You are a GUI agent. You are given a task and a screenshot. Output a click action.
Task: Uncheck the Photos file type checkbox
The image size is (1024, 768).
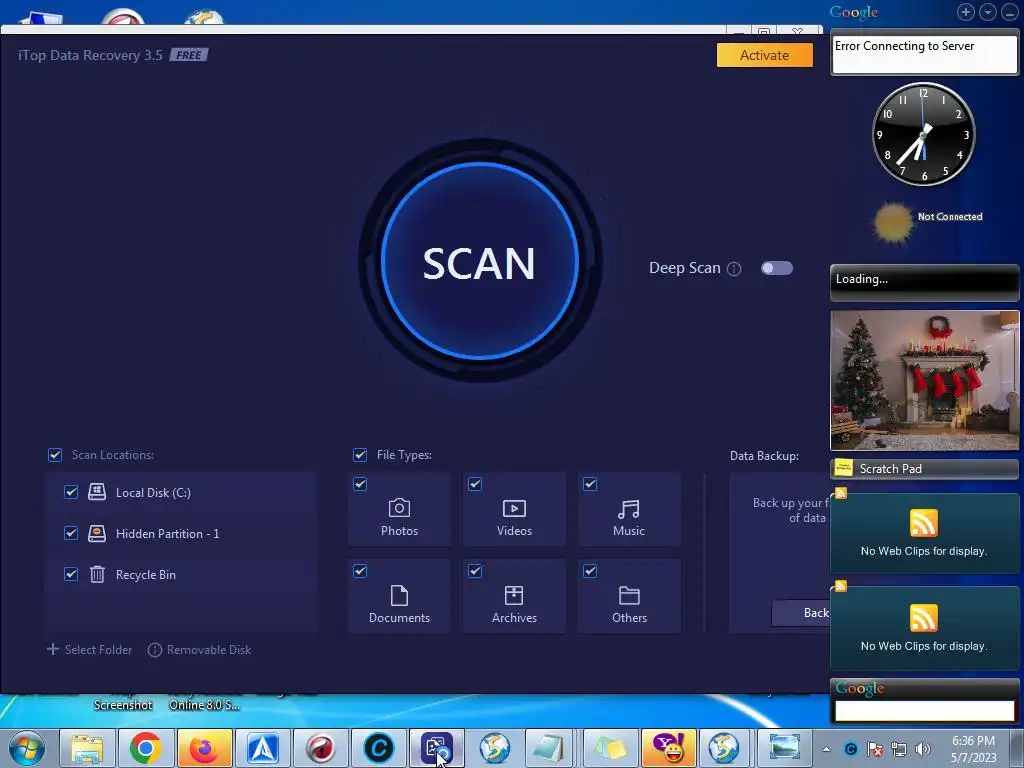(360, 484)
